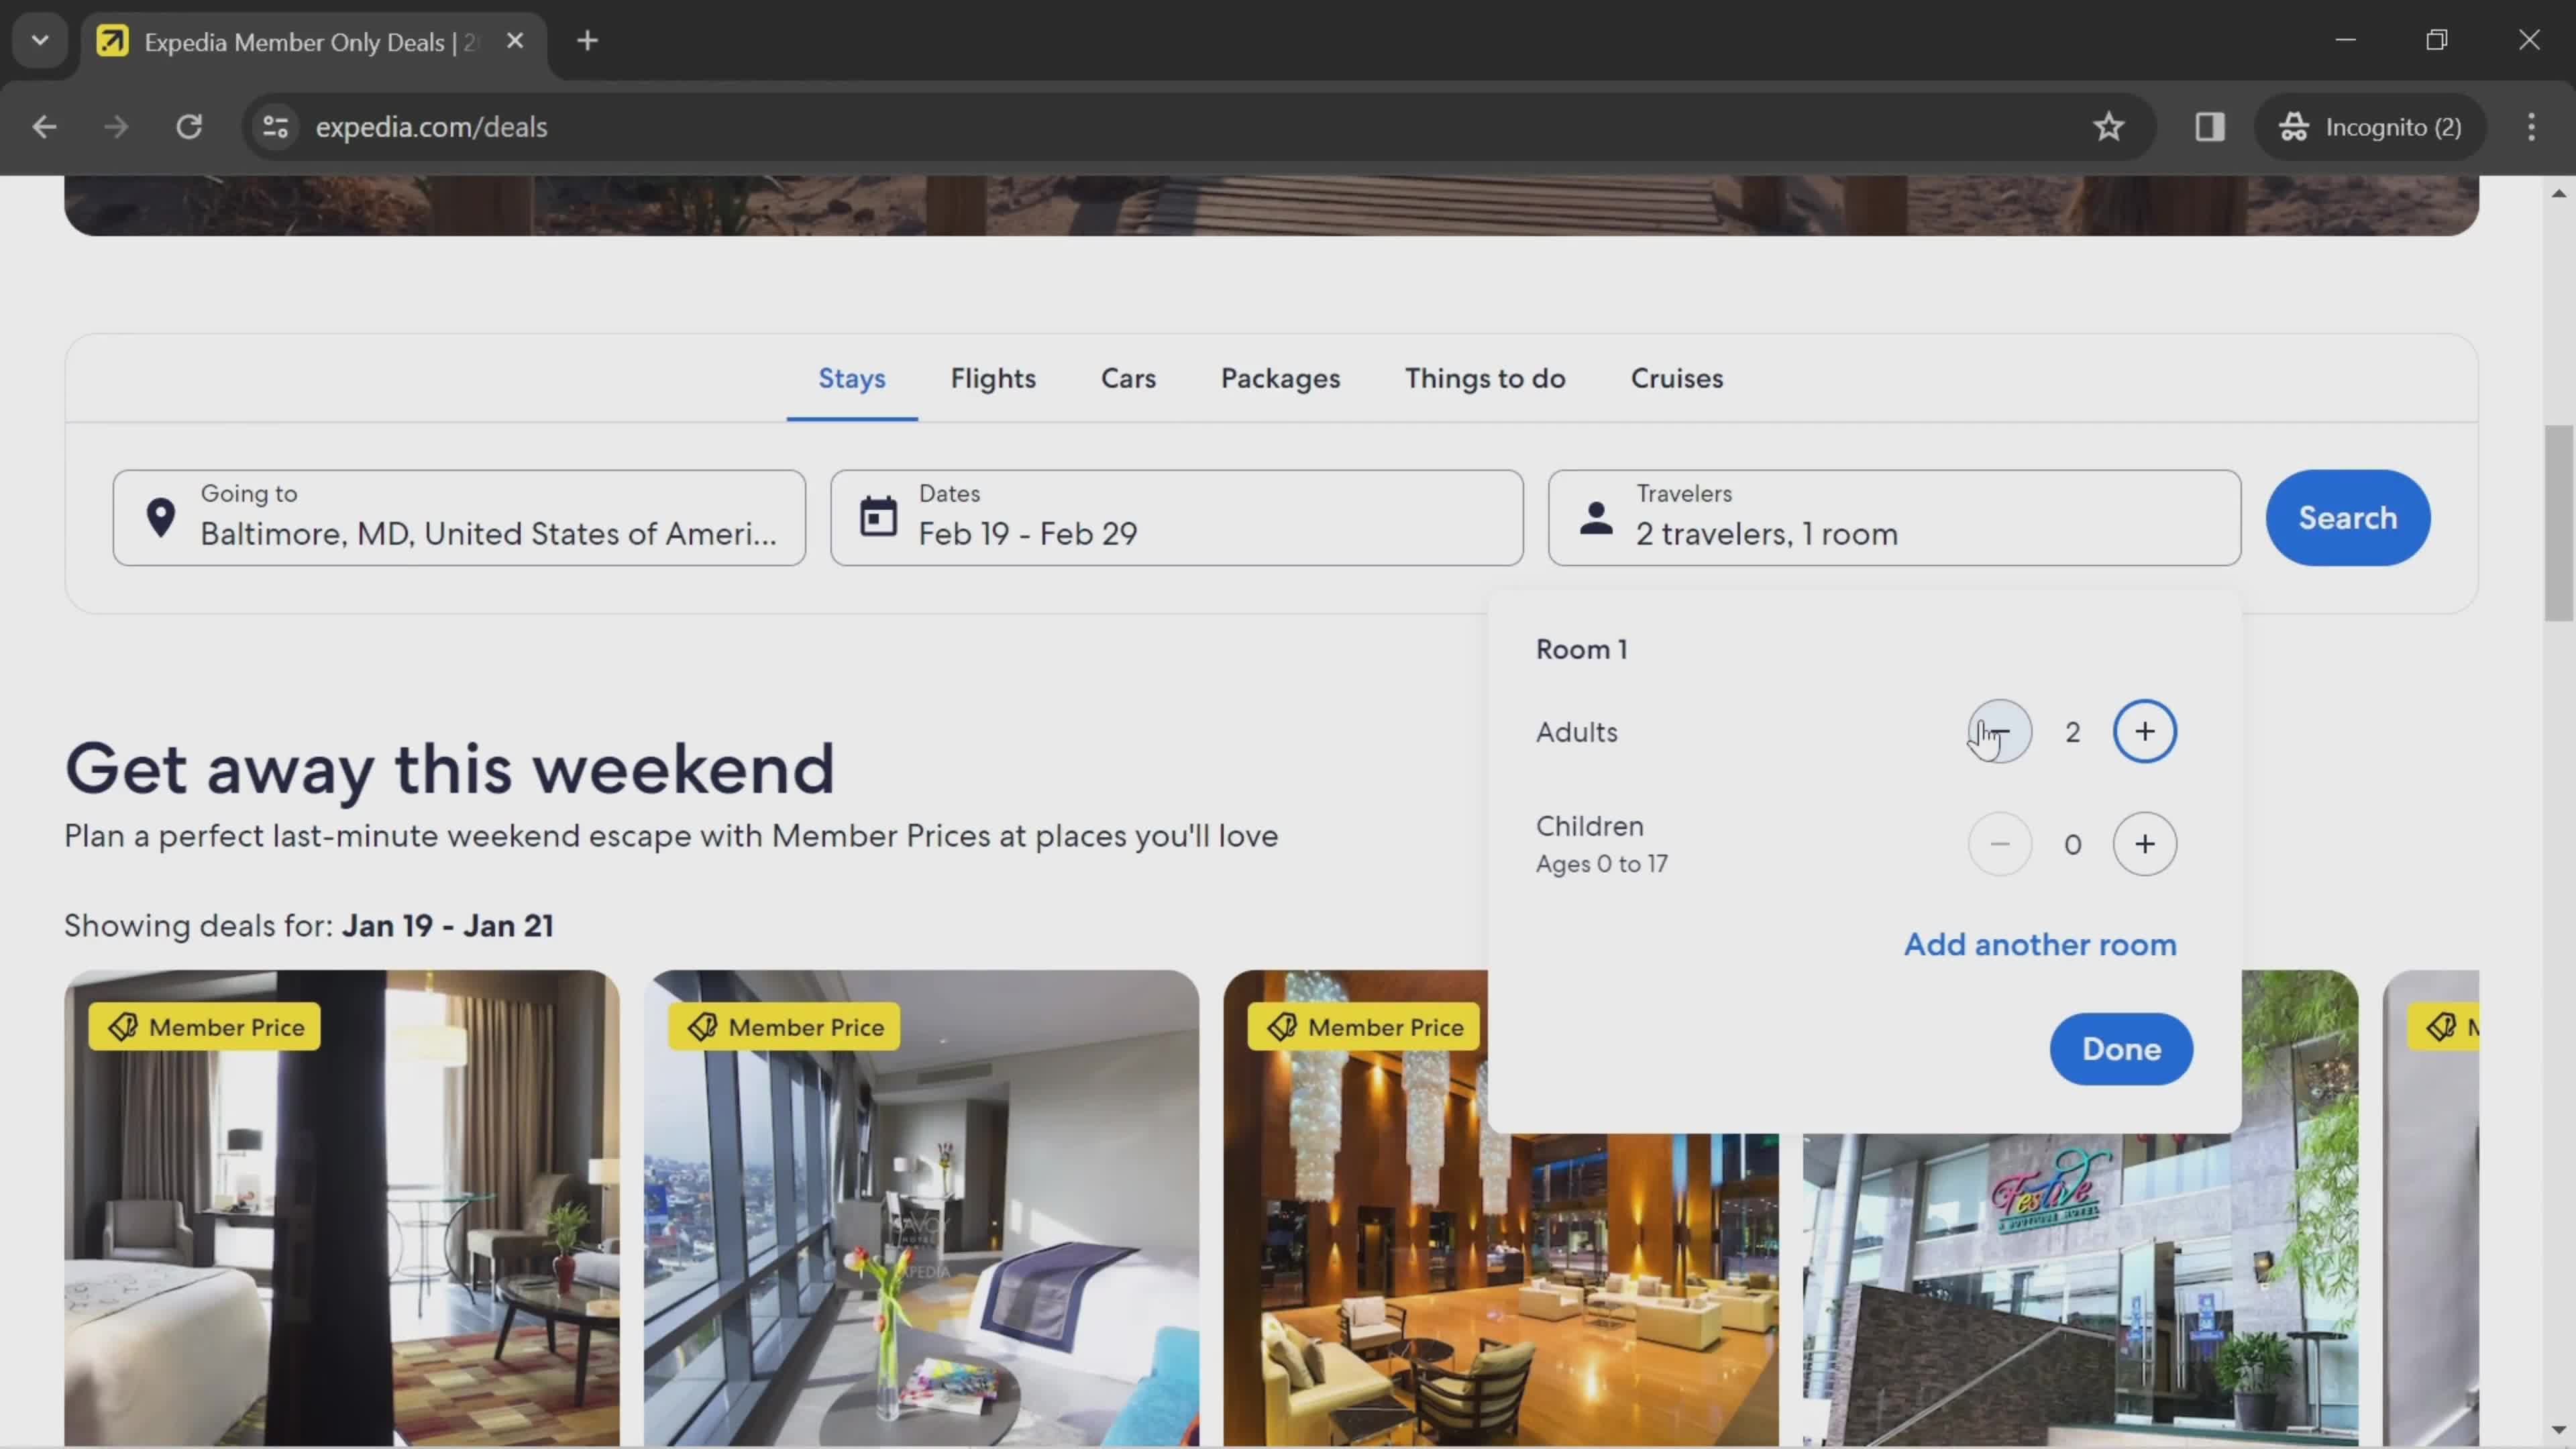
Task: Open the Things to do tab
Action: pos(1485,378)
